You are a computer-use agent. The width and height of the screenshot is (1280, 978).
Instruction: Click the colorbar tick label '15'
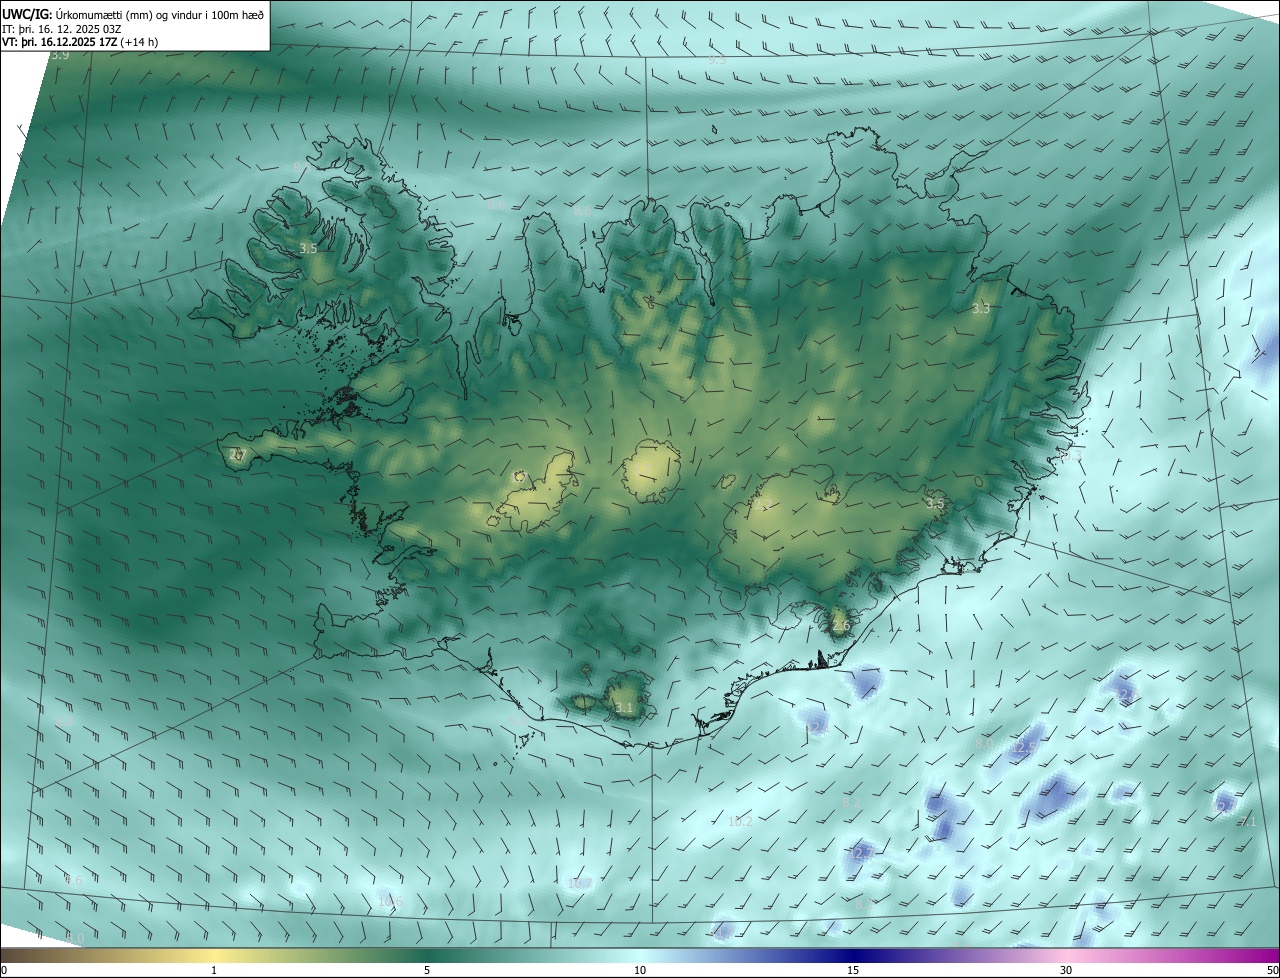(853, 970)
